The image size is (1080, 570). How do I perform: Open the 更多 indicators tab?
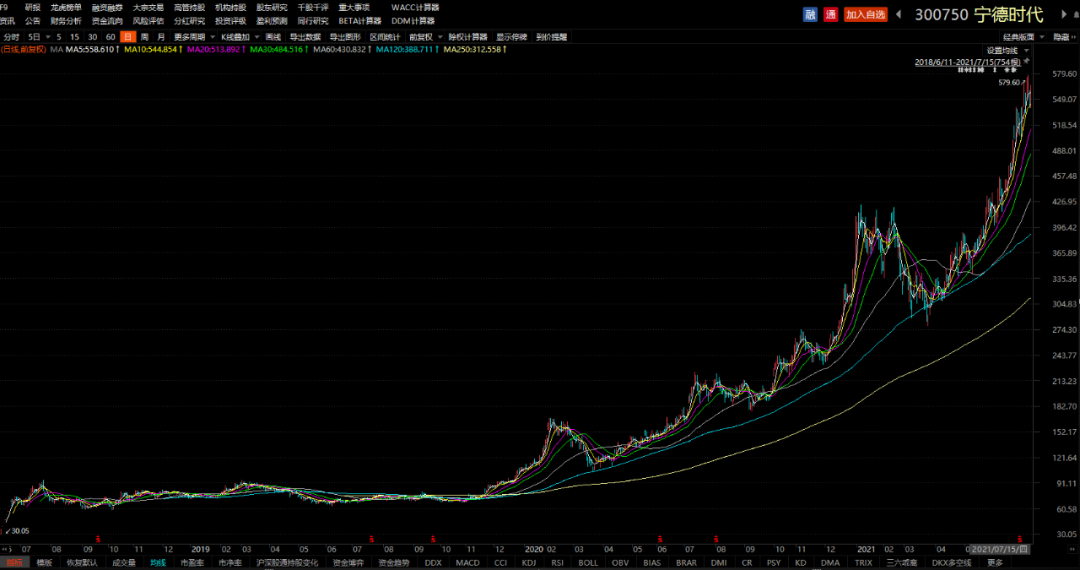(x=995, y=562)
